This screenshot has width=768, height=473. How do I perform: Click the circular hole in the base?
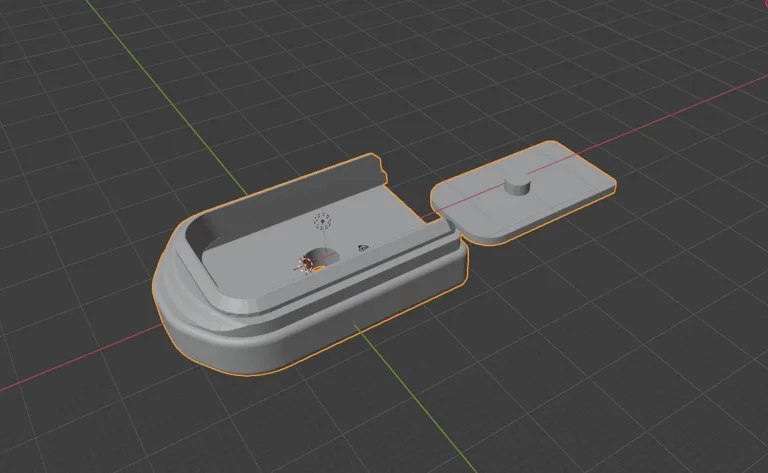click(x=323, y=255)
